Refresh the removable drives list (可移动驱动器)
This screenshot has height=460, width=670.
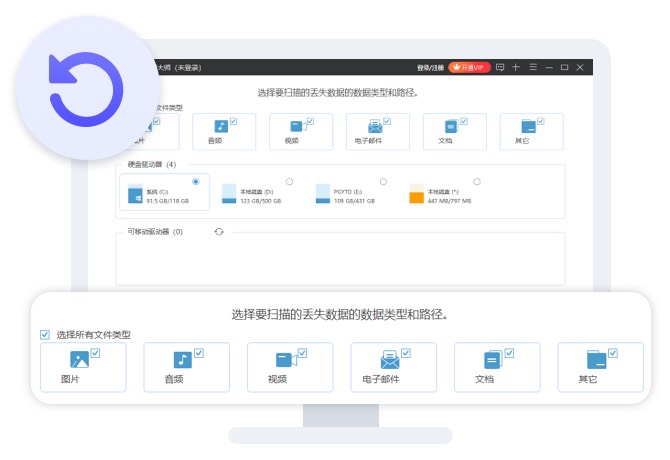coord(219,232)
